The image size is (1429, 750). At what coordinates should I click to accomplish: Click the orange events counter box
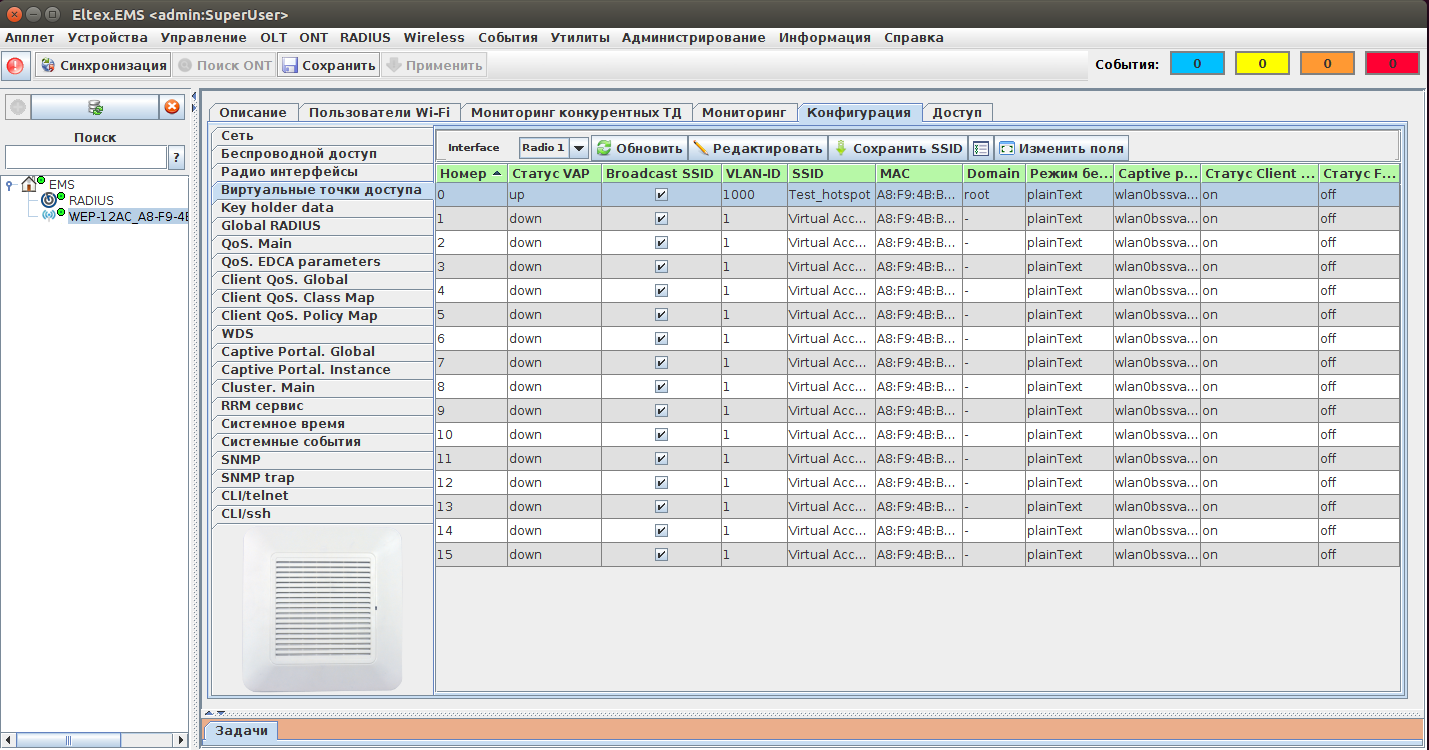coord(1327,64)
